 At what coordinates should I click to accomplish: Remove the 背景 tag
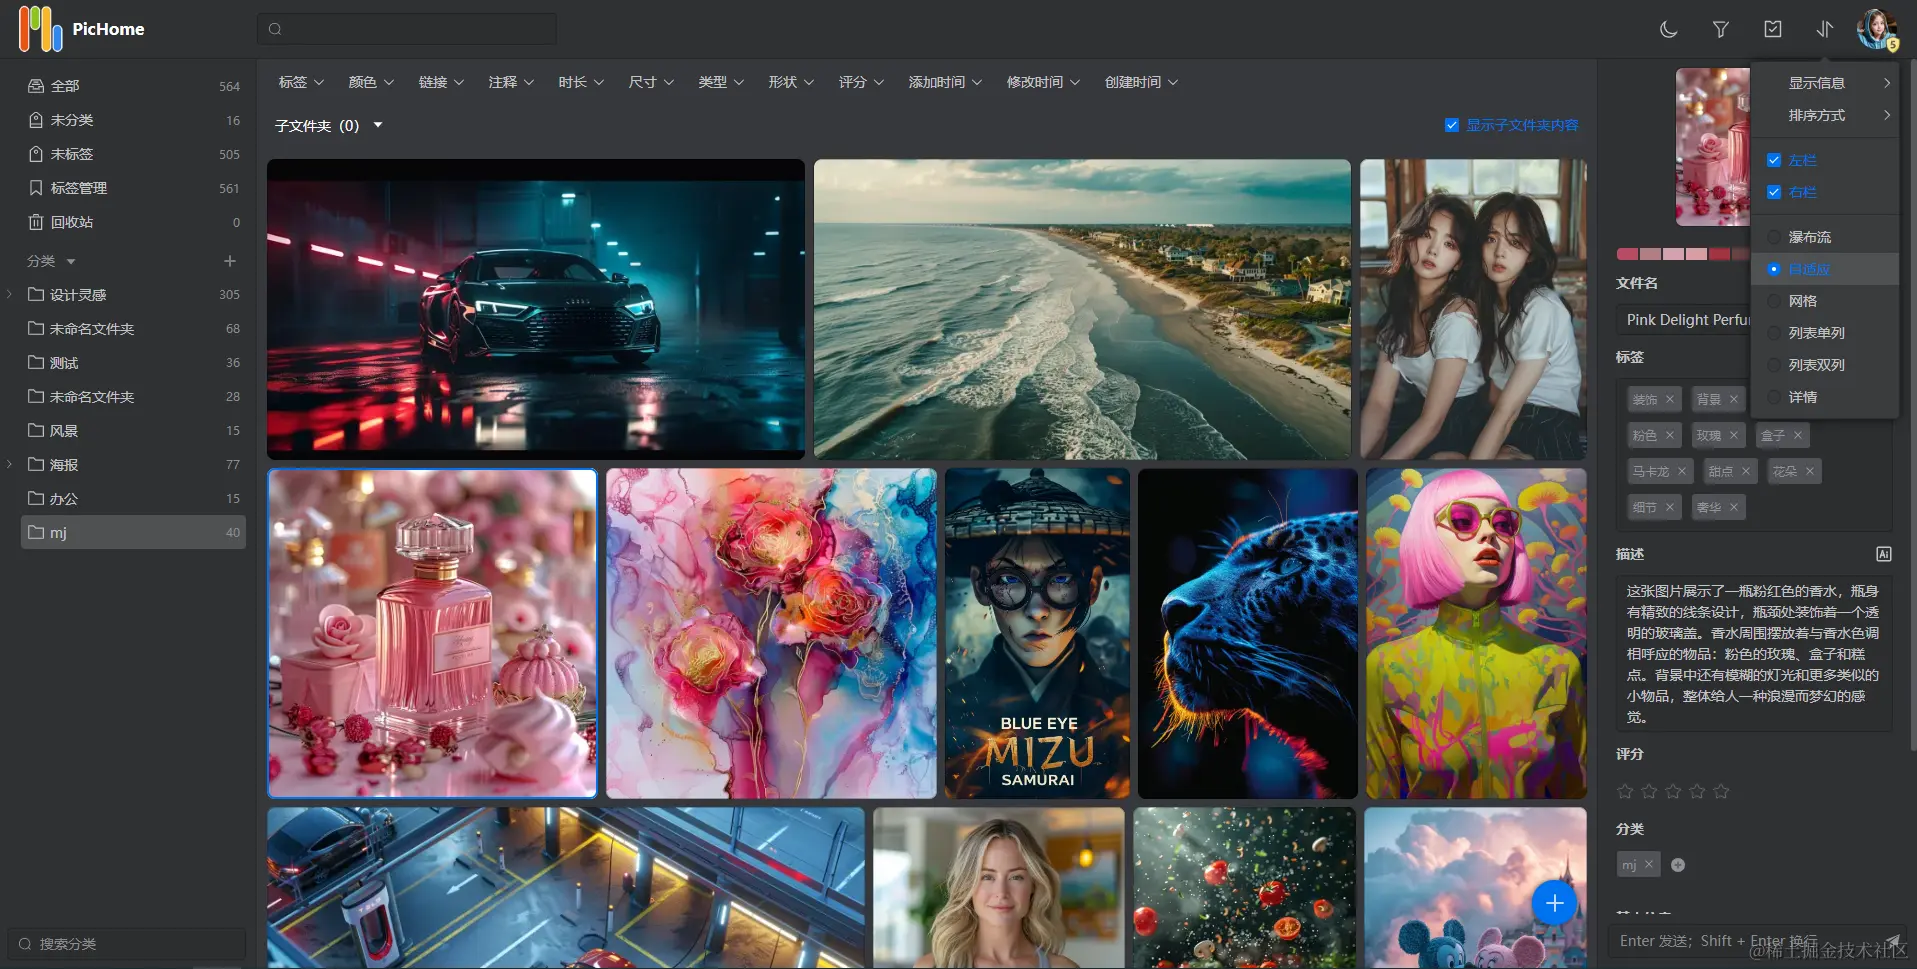coord(1733,399)
